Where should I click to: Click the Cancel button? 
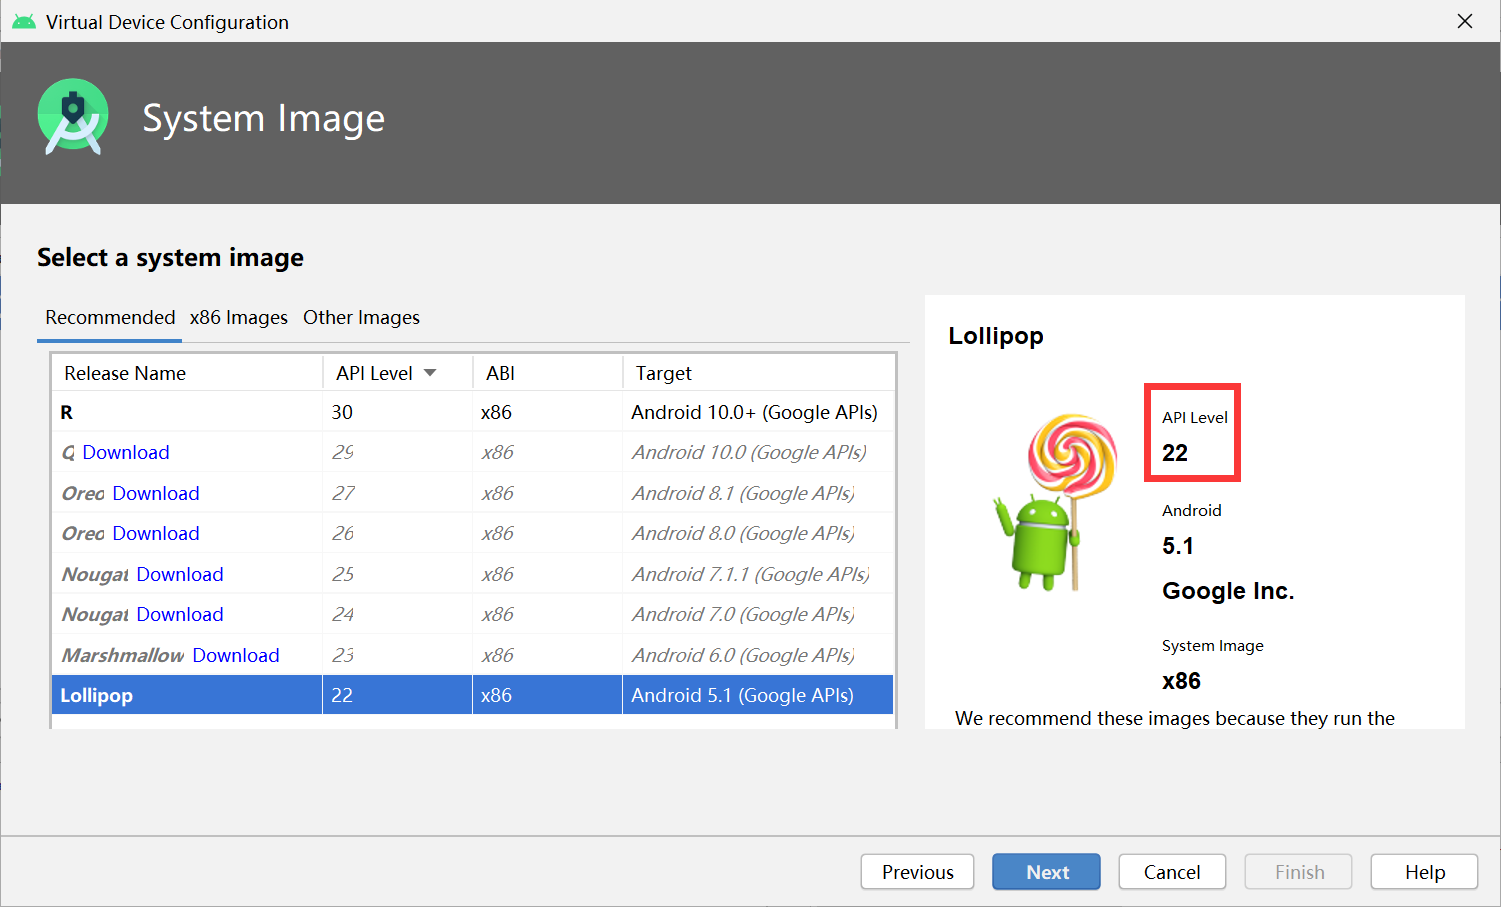coord(1172,871)
